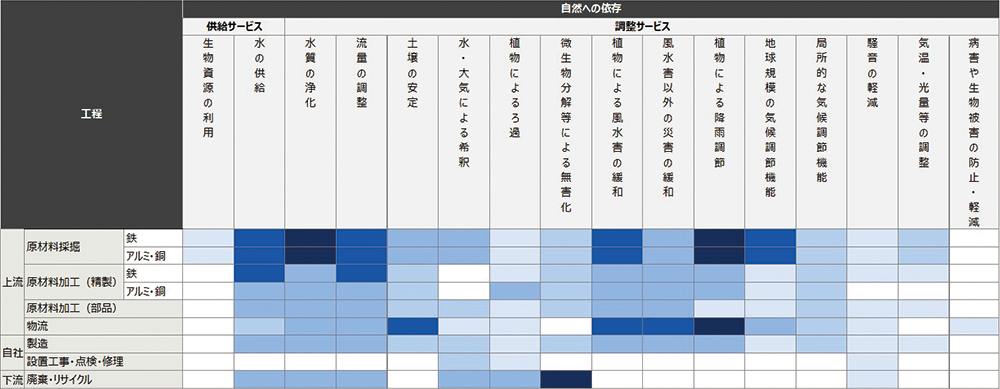Click the 上流 row group label
This screenshot has height=389, width=1000.
click(x=11, y=282)
